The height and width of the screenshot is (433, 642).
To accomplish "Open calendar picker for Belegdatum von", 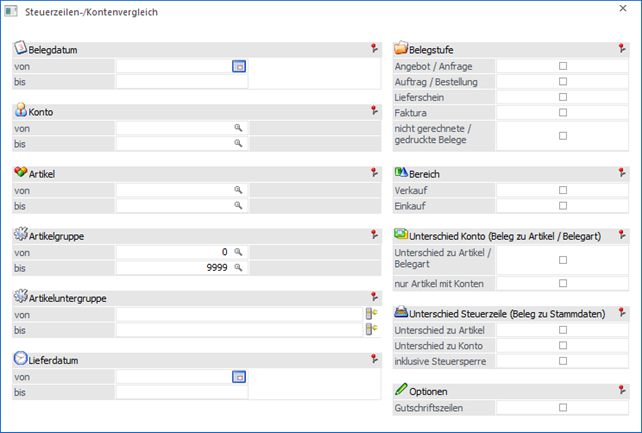I will pos(239,66).
